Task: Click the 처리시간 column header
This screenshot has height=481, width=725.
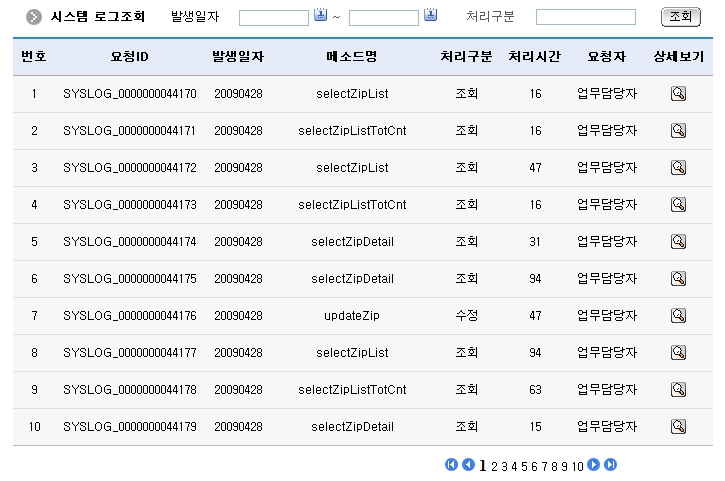Action: 535,56
